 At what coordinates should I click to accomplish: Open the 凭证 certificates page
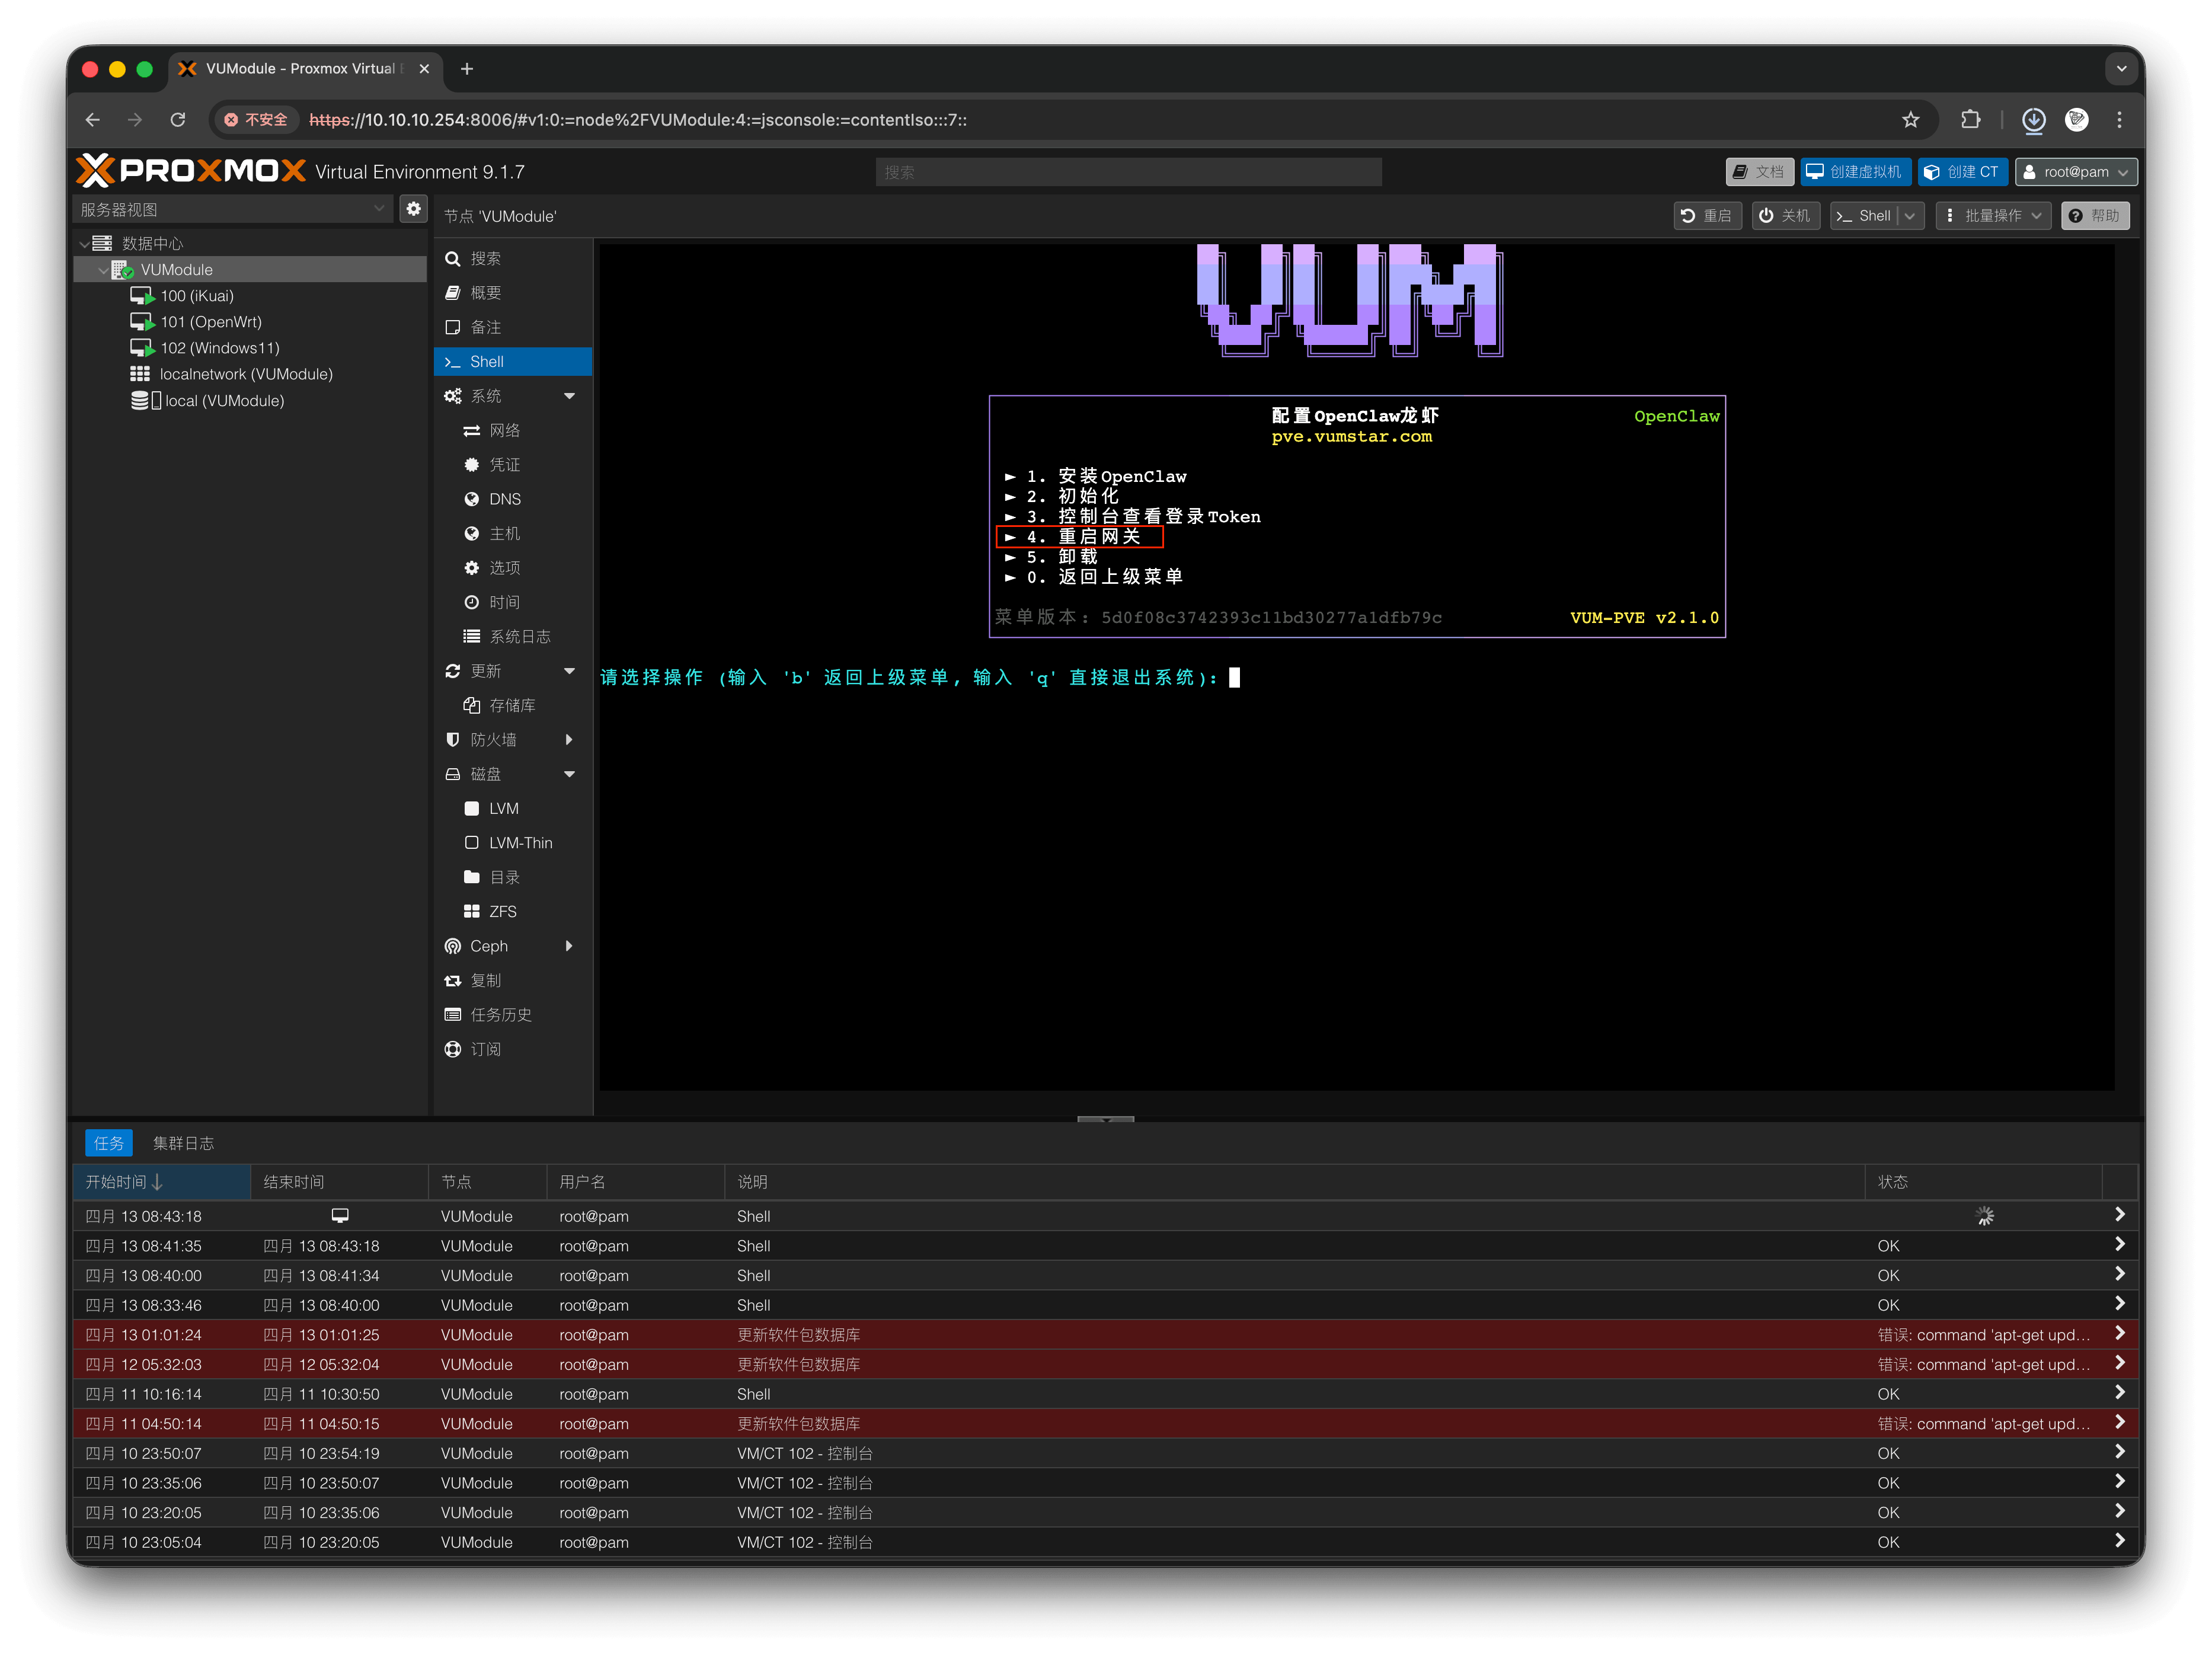513,465
